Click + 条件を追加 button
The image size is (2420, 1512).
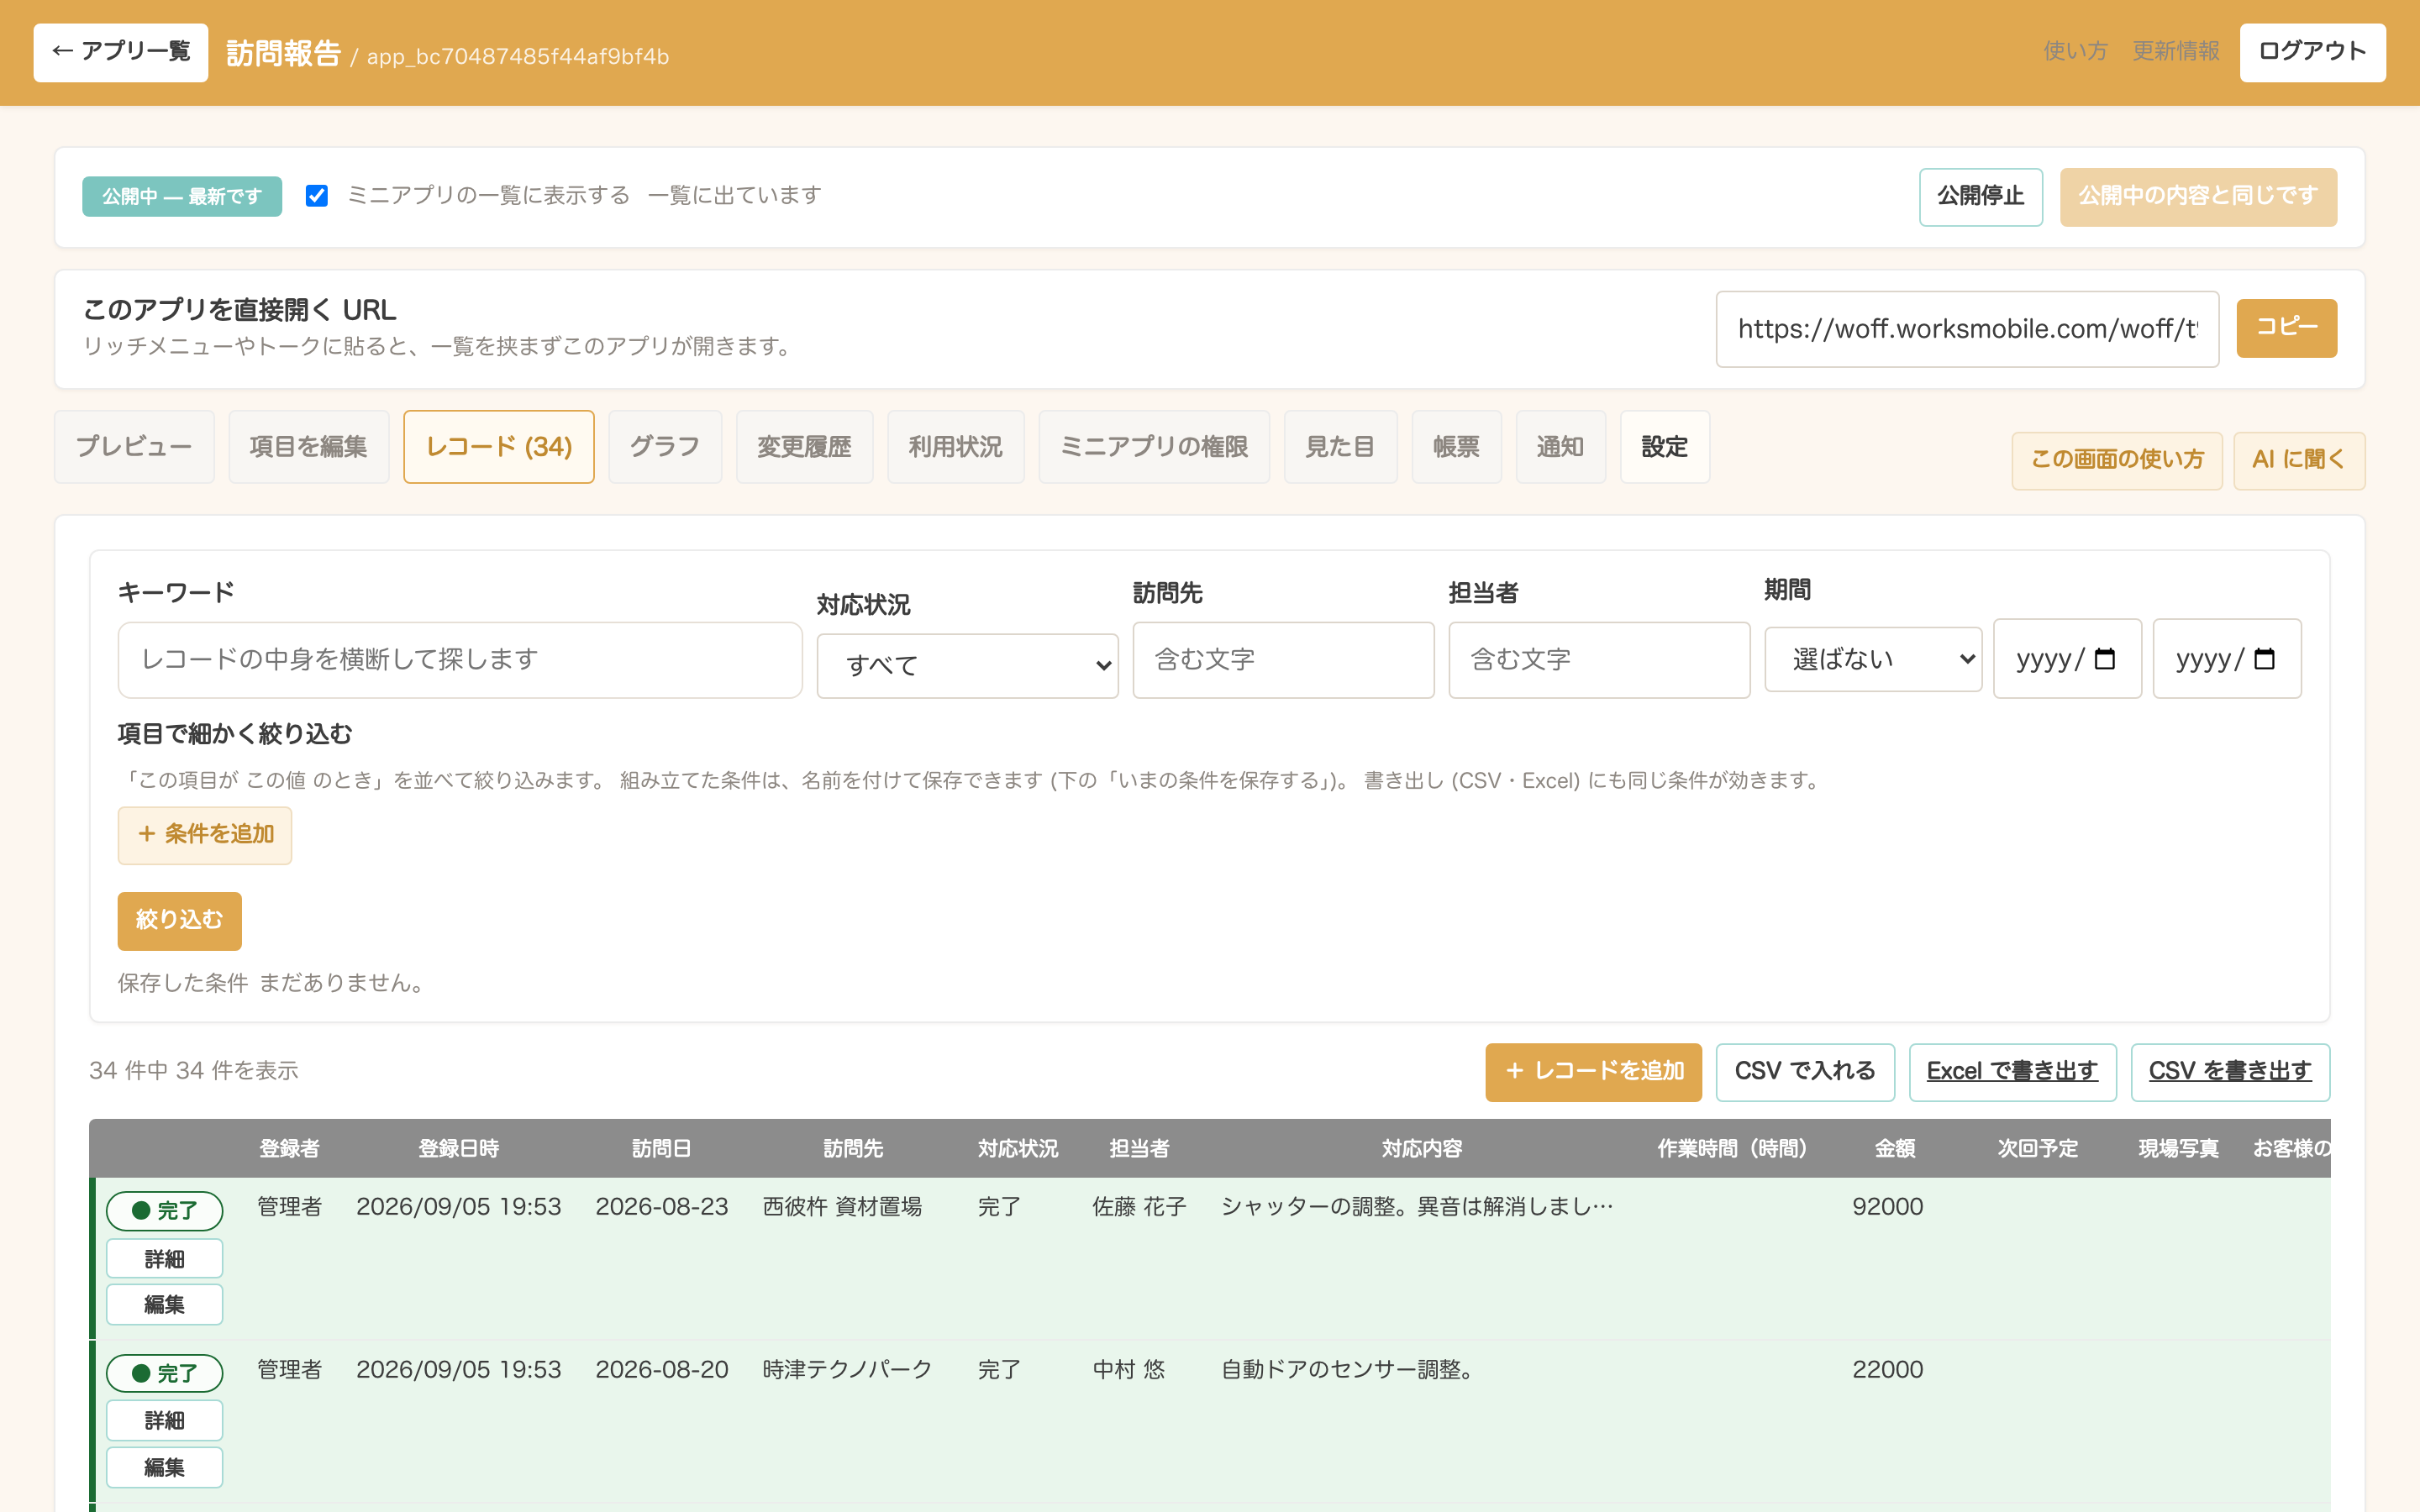point(205,835)
